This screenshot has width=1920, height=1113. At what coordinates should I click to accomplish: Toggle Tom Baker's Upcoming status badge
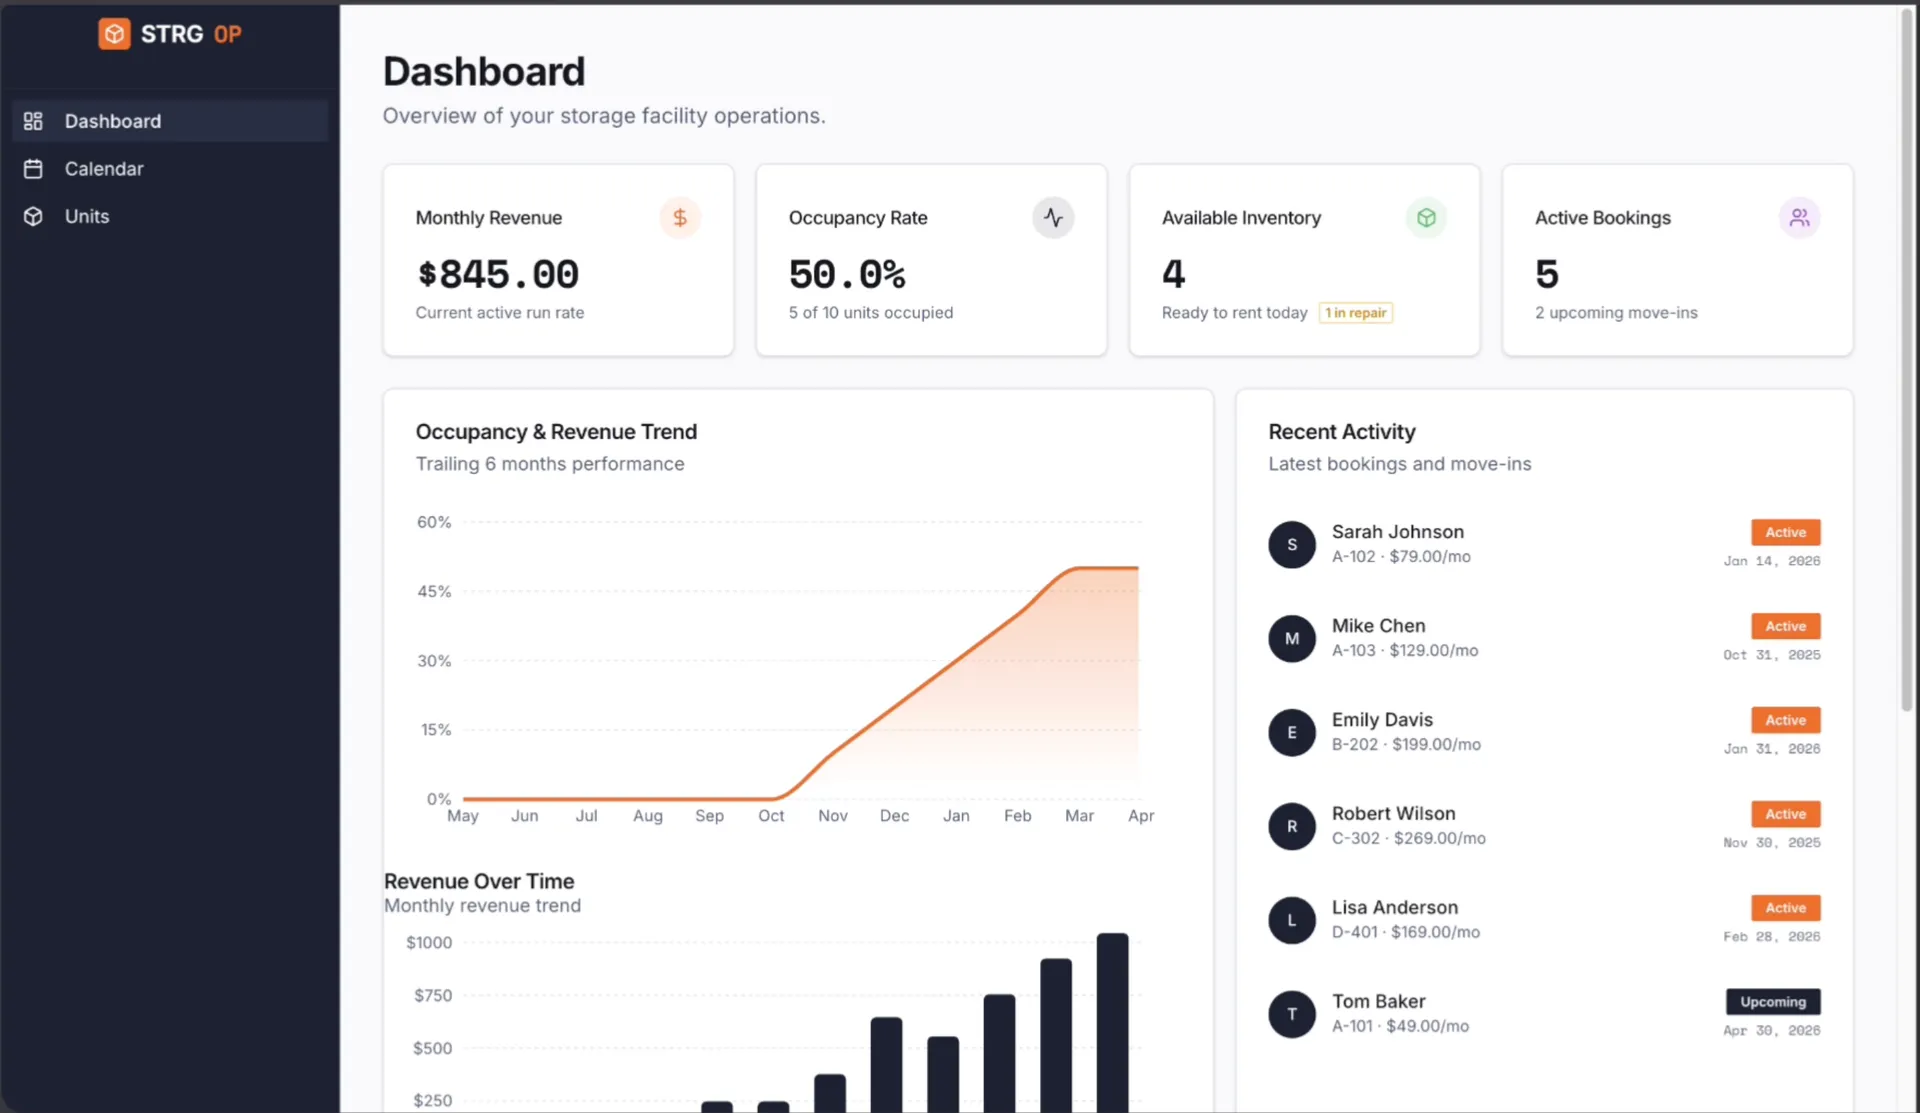tap(1772, 1001)
